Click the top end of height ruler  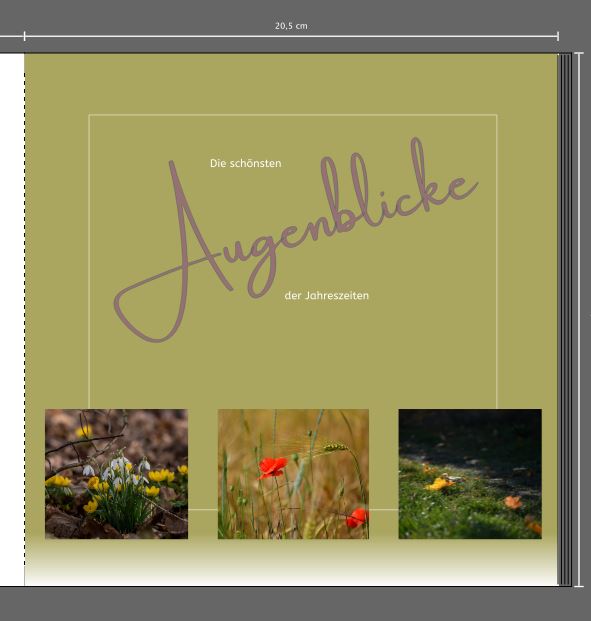pos(579,53)
